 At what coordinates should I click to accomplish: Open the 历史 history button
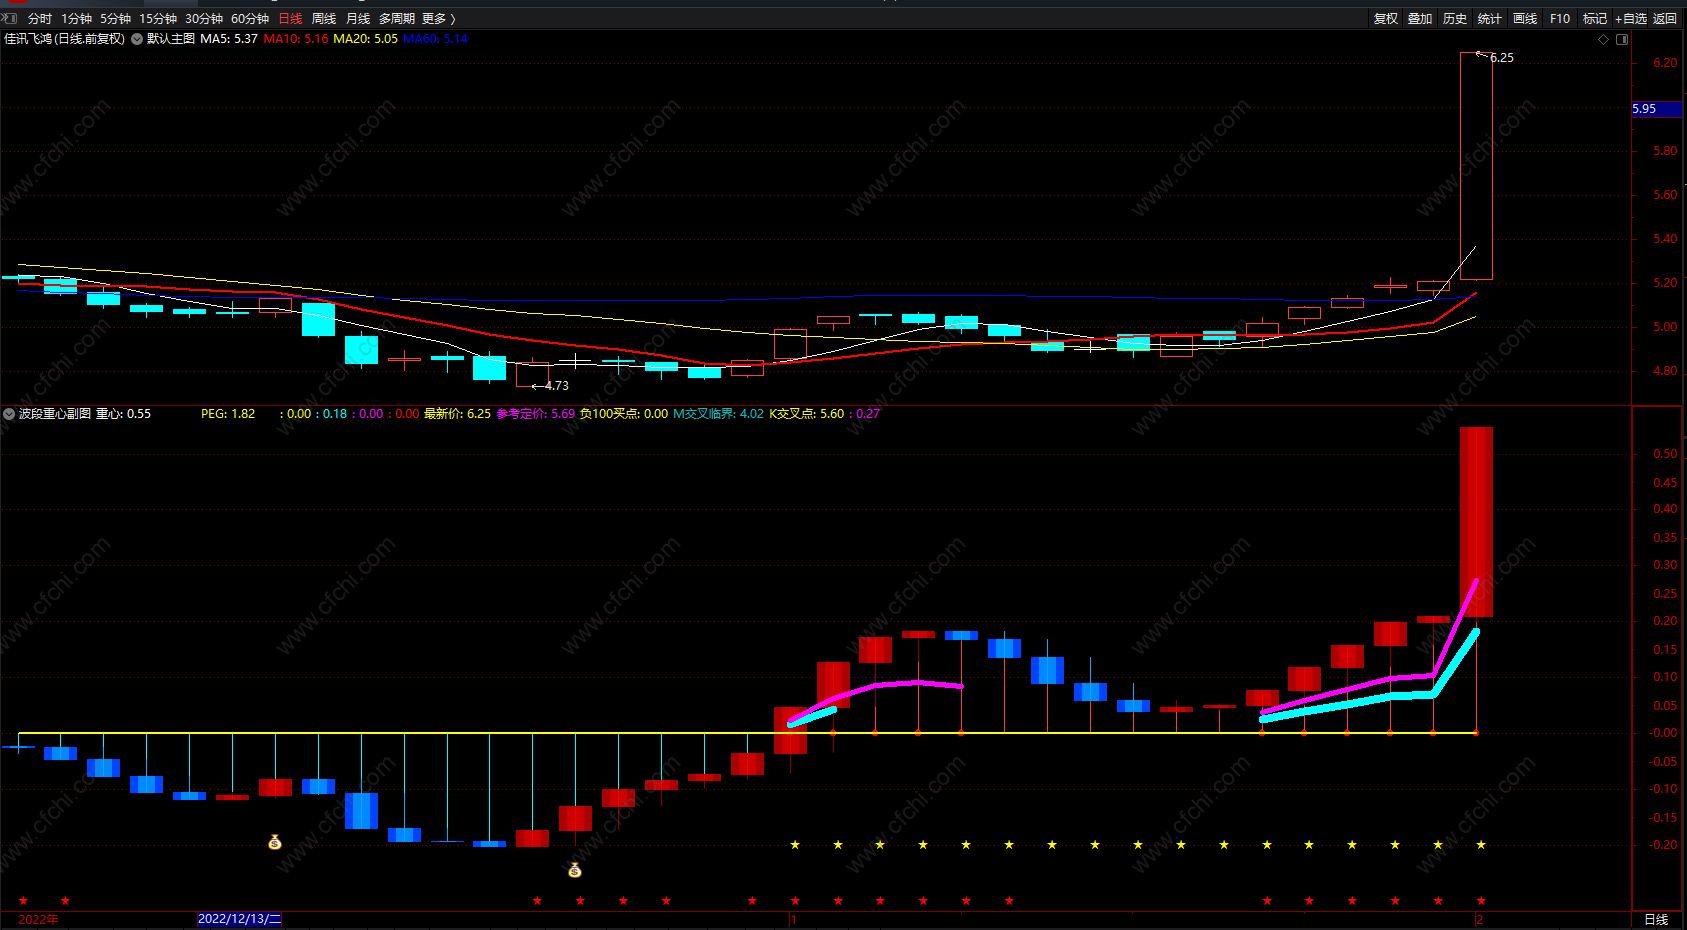pos(1455,19)
